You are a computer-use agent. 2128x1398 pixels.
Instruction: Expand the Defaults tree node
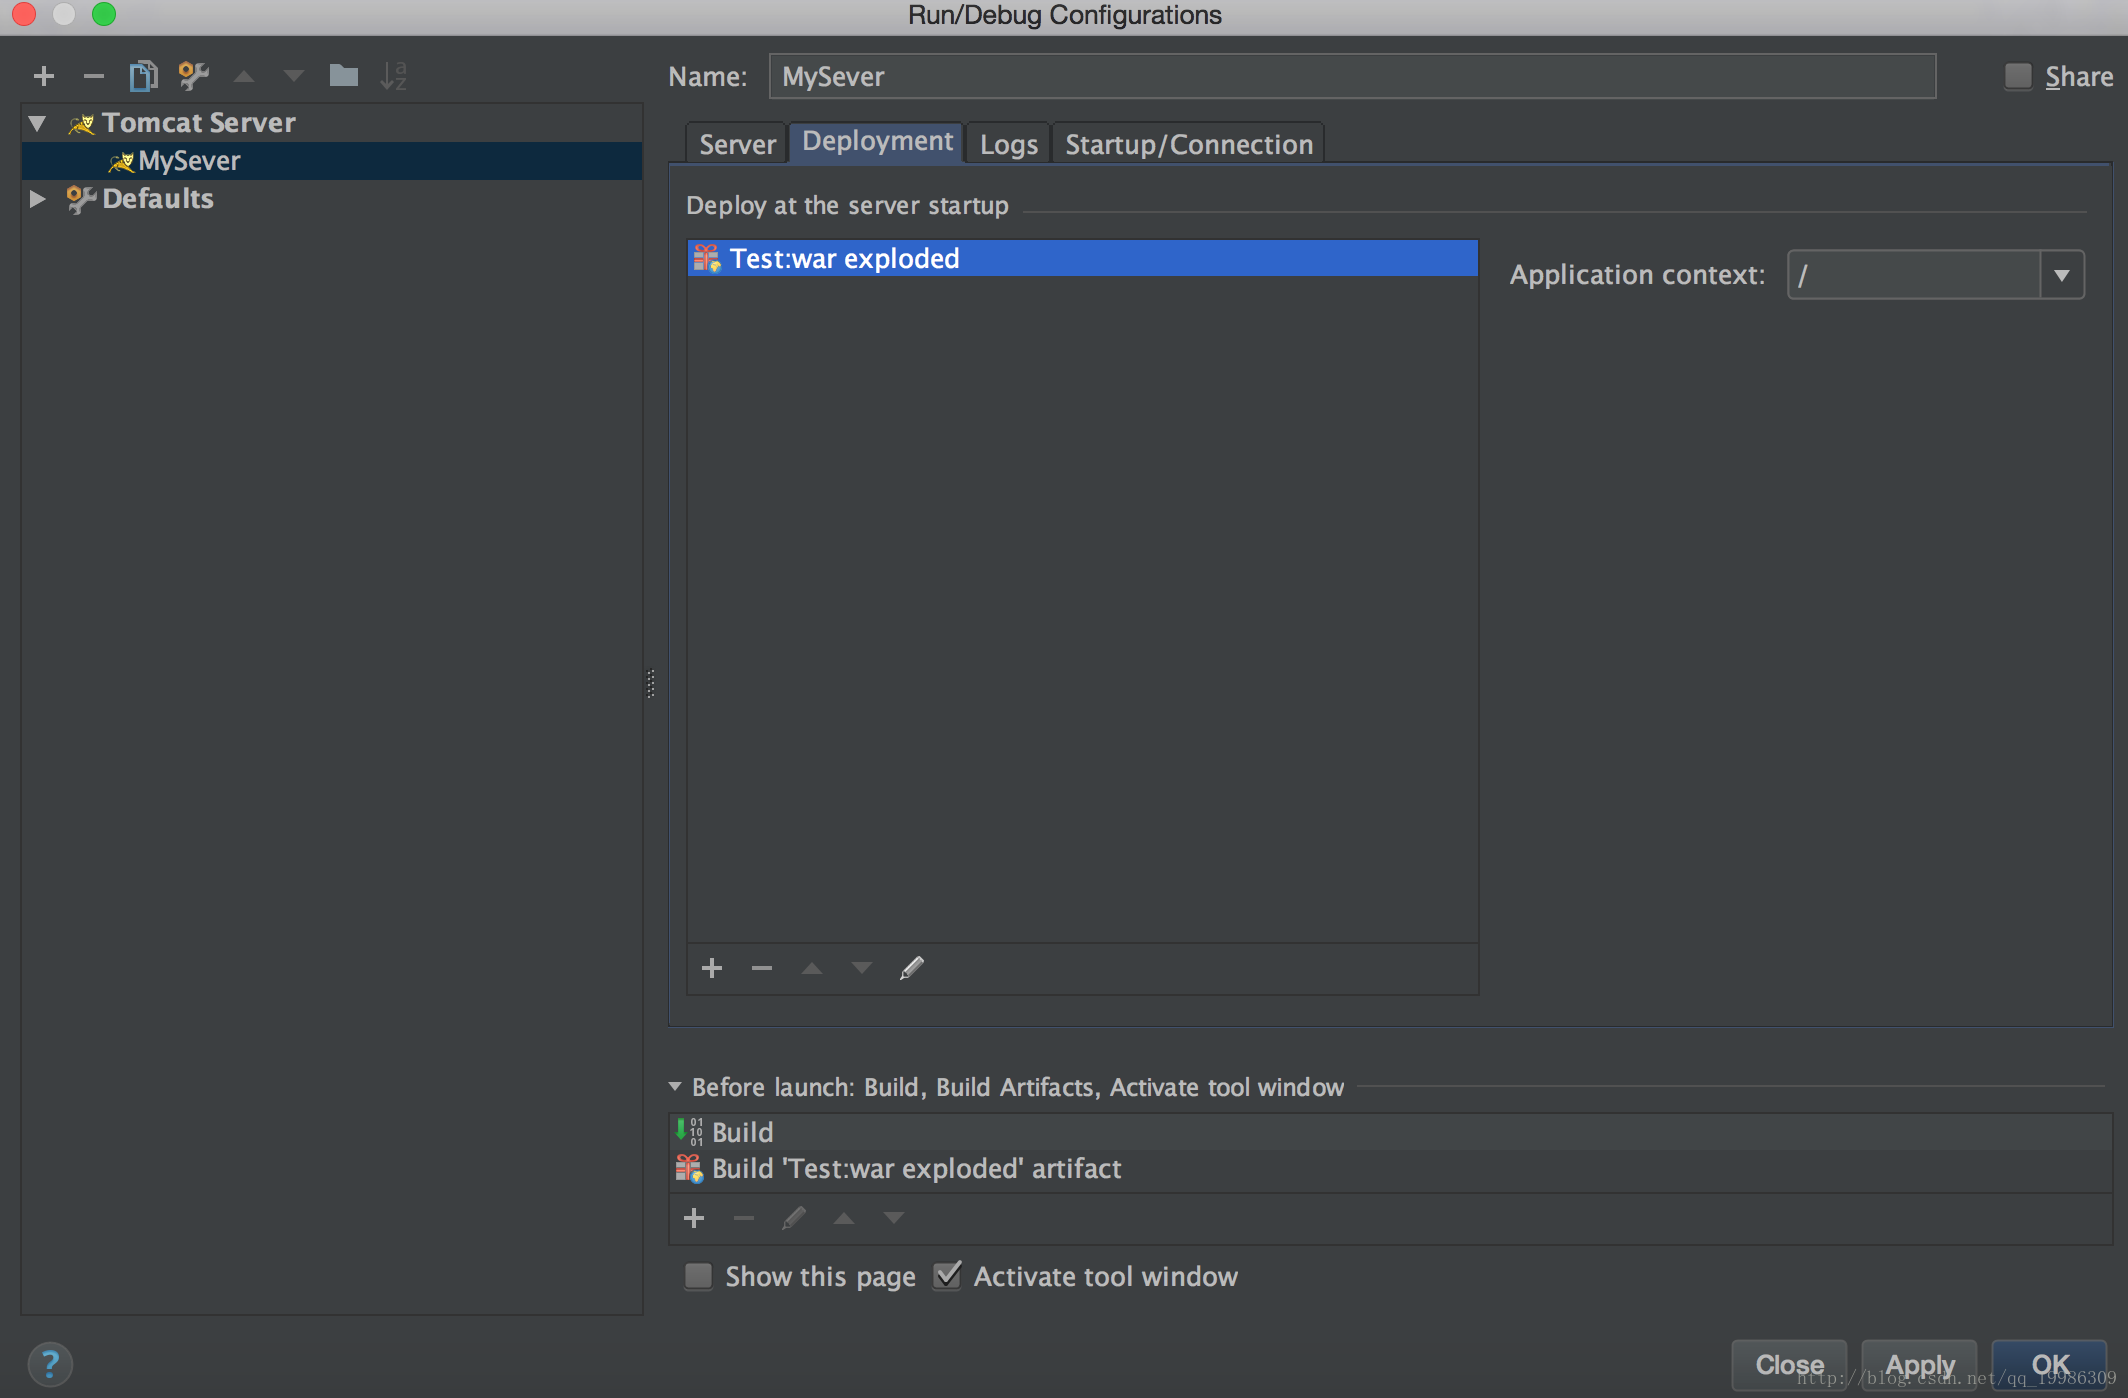(38, 199)
